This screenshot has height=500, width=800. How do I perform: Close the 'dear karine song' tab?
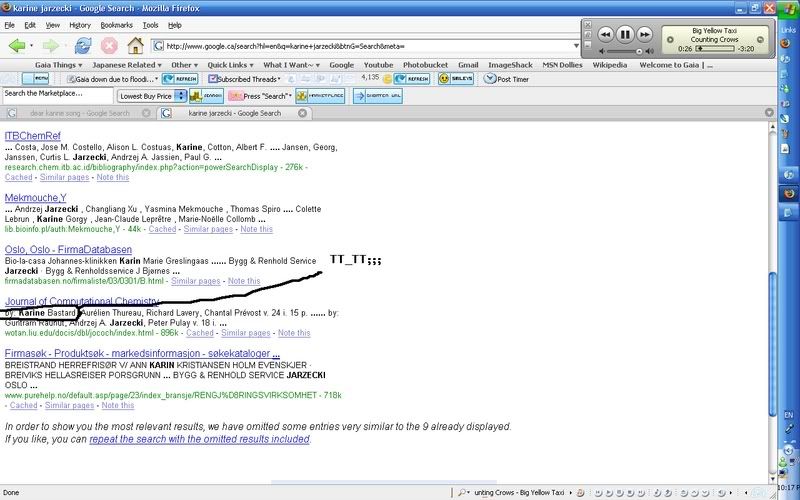pyautogui.click(x=146, y=113)
